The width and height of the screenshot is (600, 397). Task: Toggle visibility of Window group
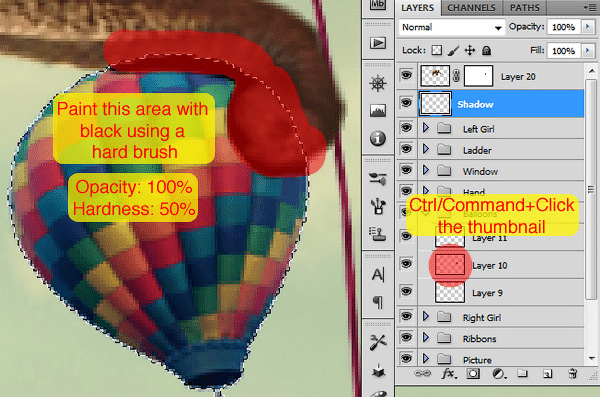click(406, 170)
